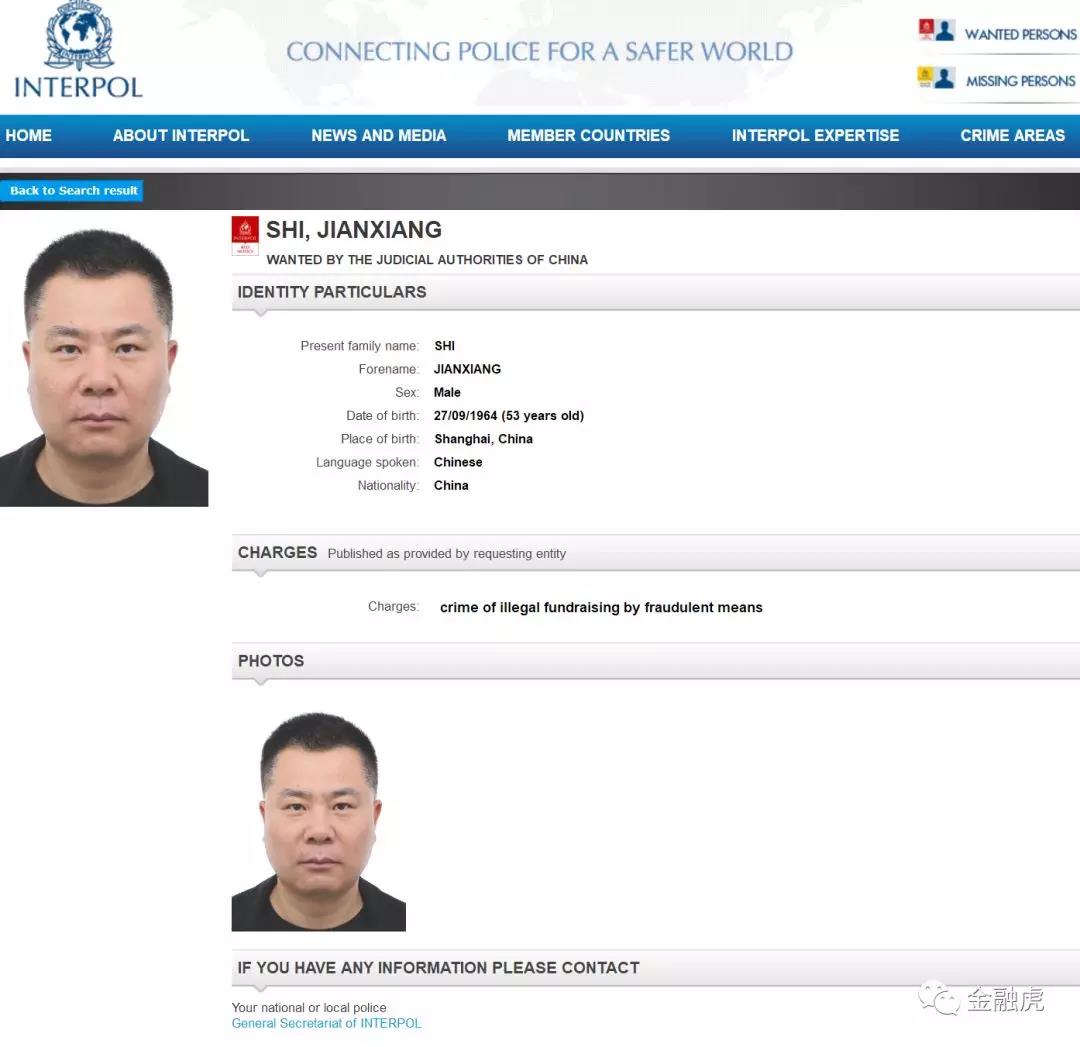
Task: Click the Red Notice icon beside the name
Action: pos(245,236)
